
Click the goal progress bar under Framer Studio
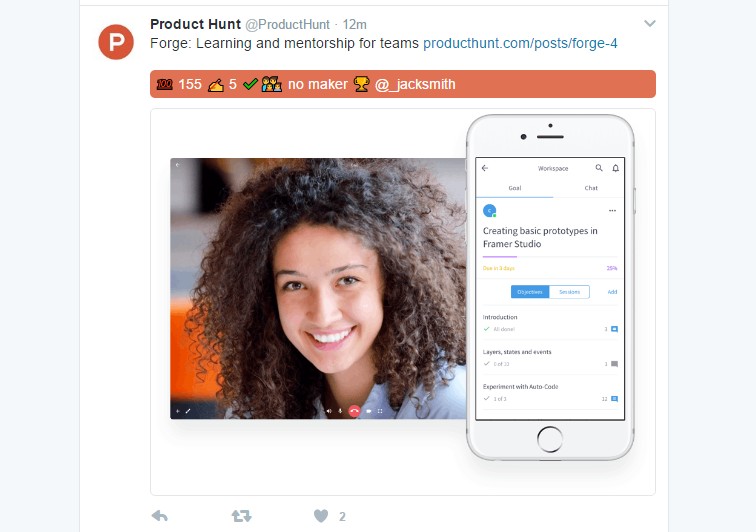point(550,257)
